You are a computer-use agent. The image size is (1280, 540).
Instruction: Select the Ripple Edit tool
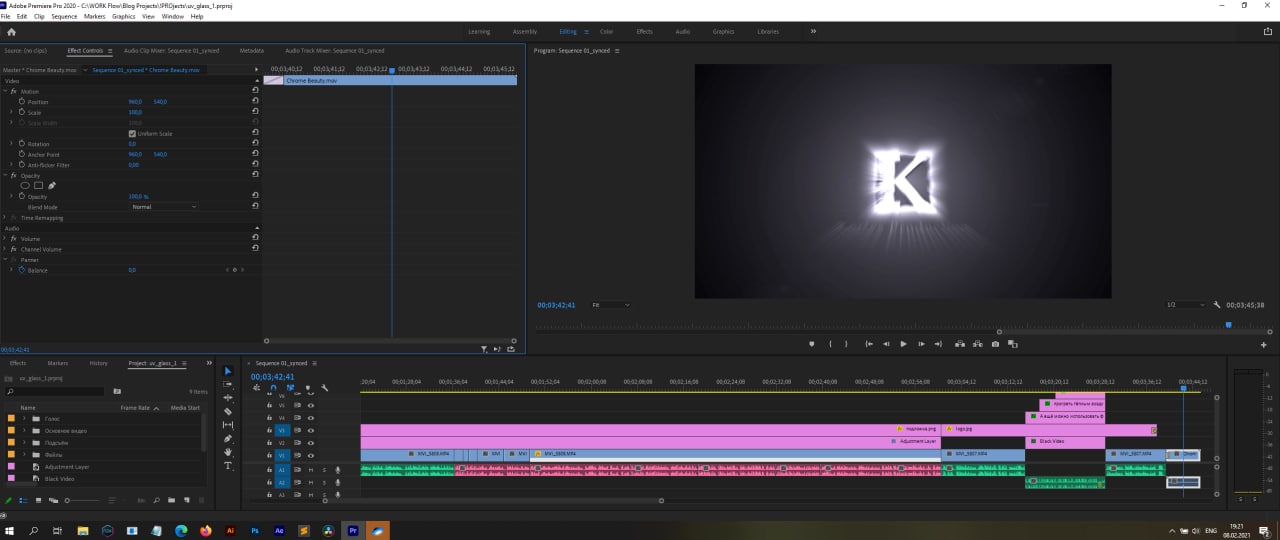(x=227, y=398)
